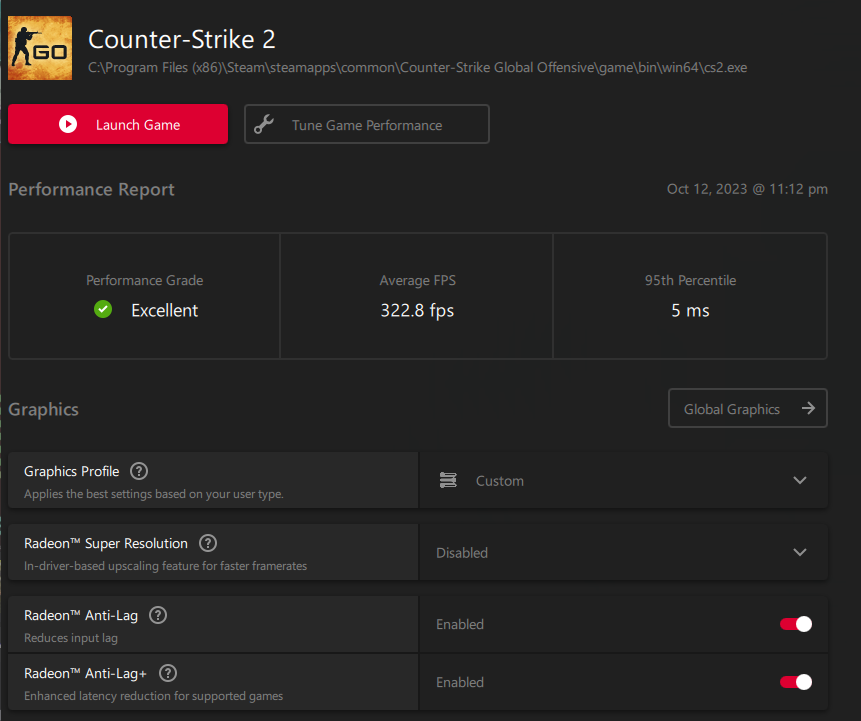Show help tooltip icon for Radeon Anti-Lag+

pos(168,673)
